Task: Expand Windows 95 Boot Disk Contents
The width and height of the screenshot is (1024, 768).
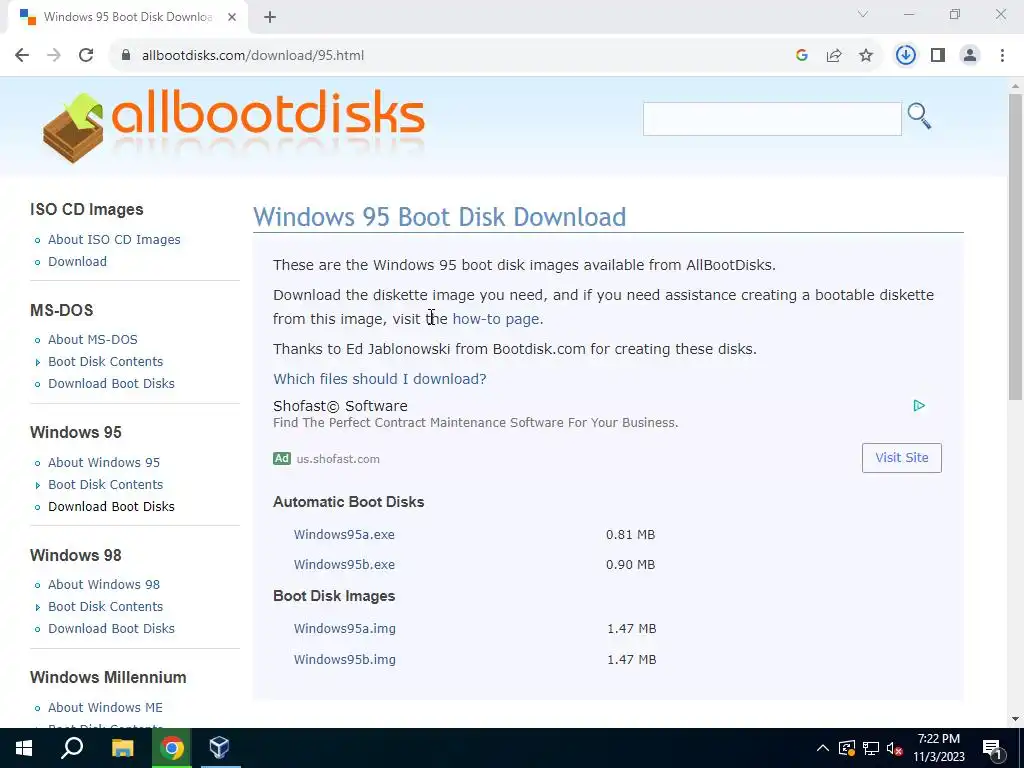Action: click(x=105, y=485)
